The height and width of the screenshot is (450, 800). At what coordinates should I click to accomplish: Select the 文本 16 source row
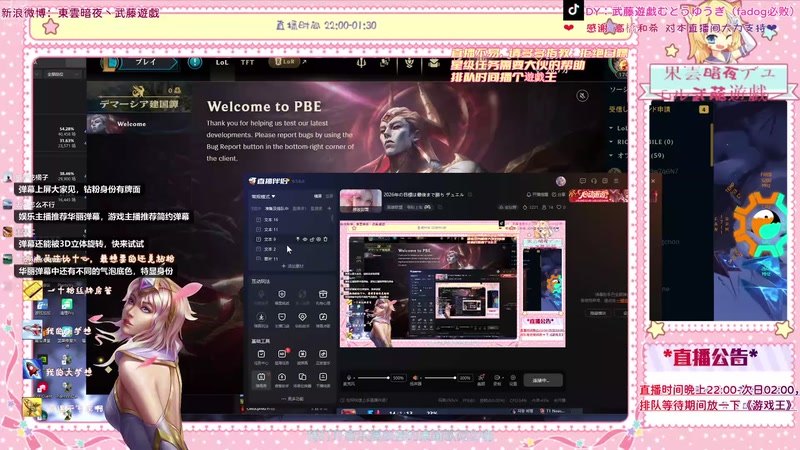[x=292, y=219]
